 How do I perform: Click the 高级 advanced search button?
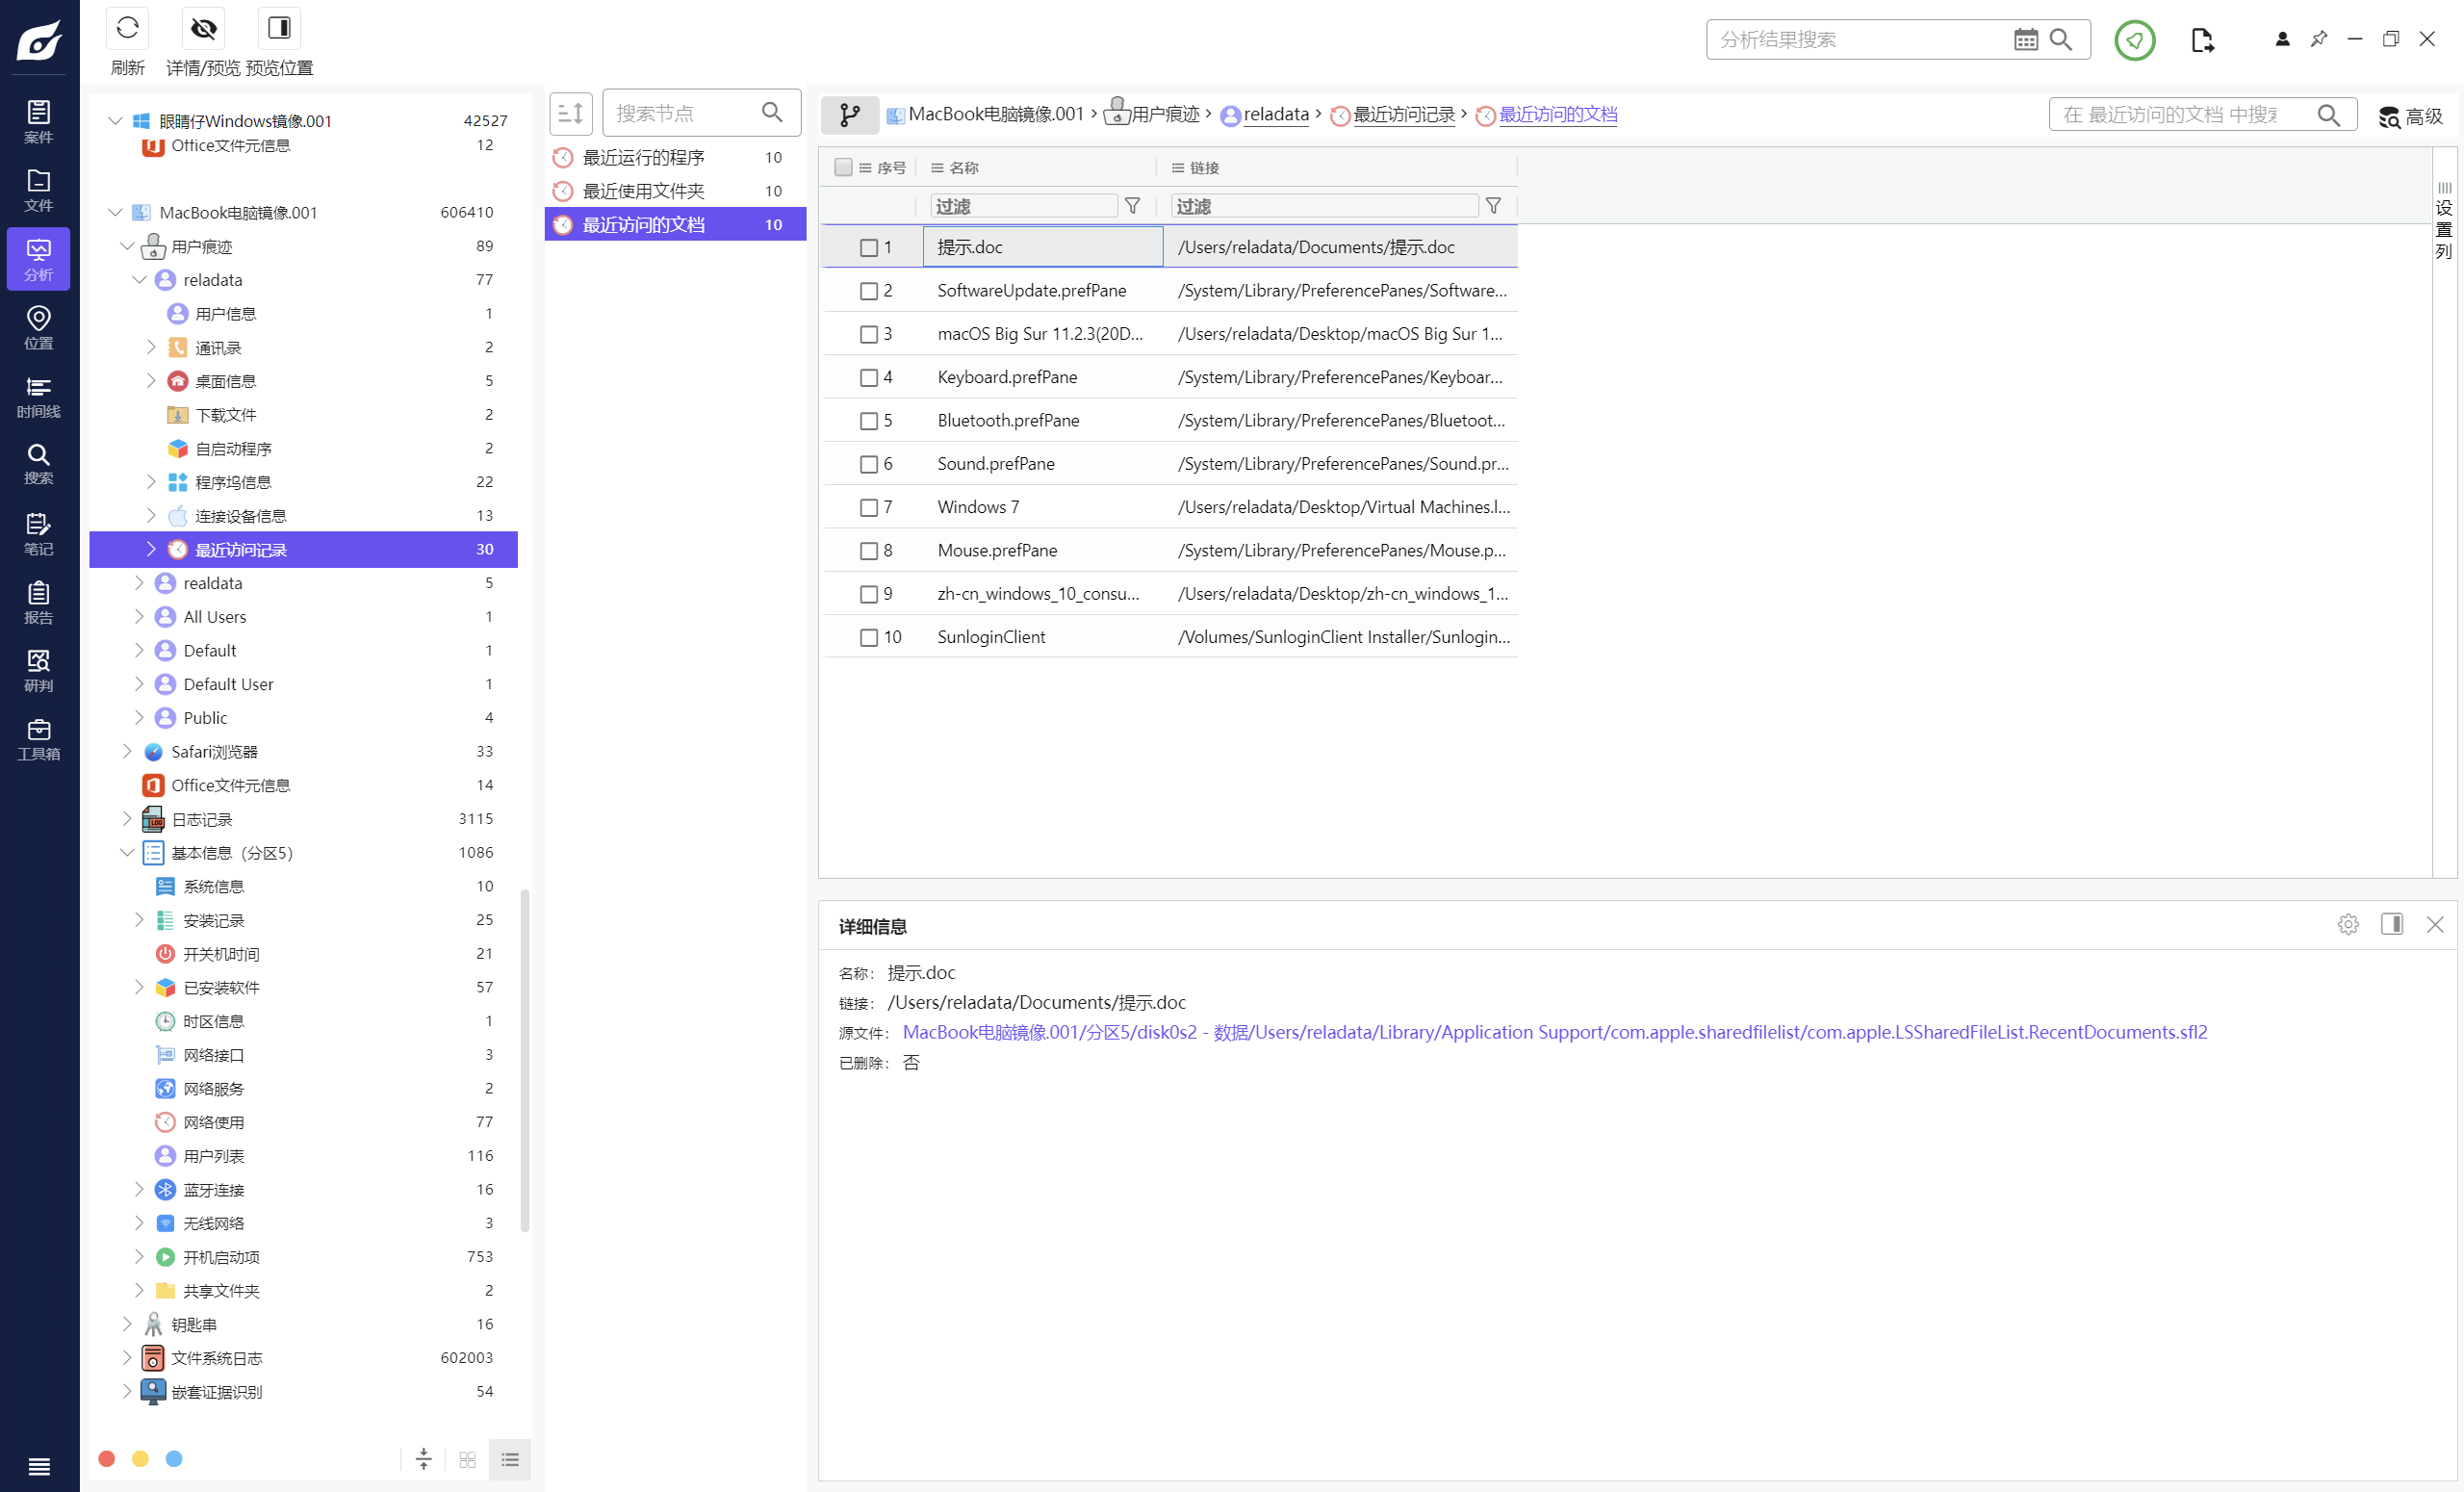point(2410,116)
